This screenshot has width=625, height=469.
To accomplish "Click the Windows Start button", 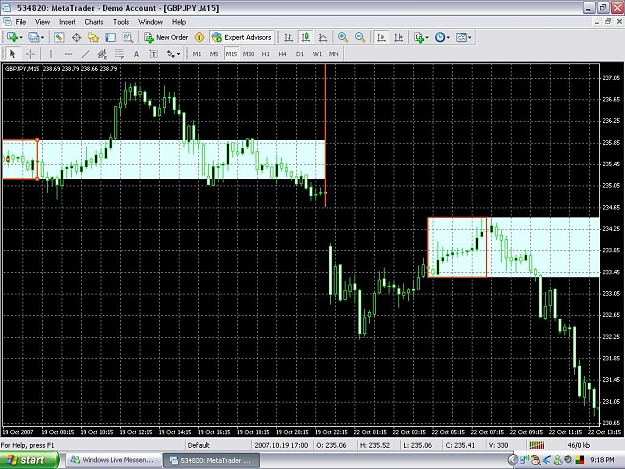I will pos(30,460).
